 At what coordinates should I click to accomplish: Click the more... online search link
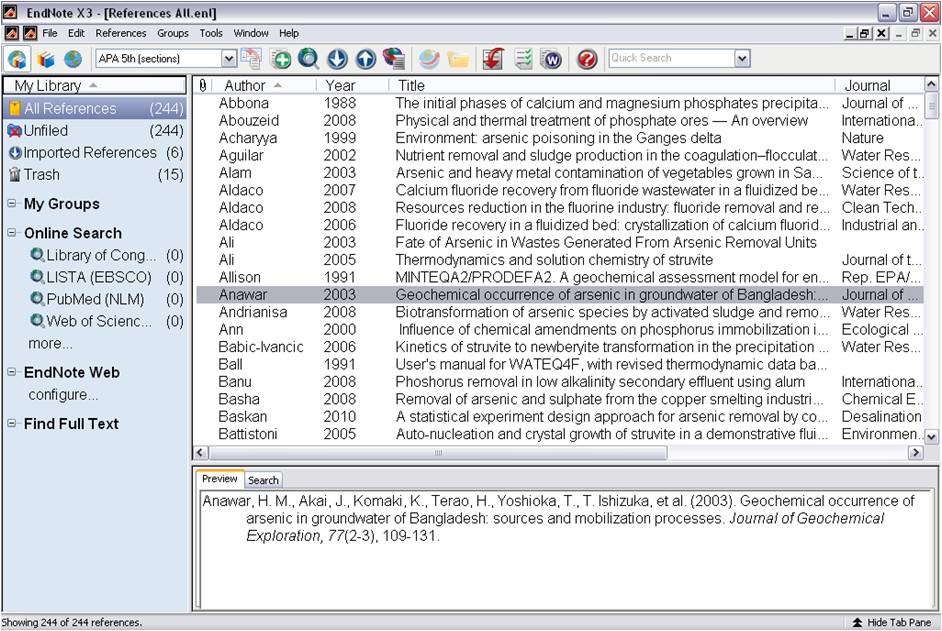50,343
